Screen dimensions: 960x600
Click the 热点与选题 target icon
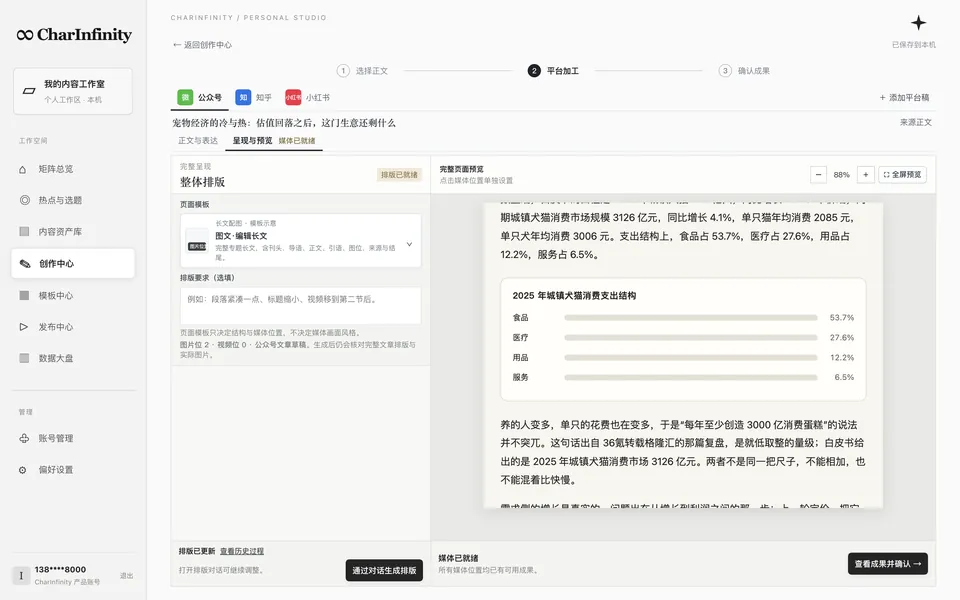click(24, 200)
